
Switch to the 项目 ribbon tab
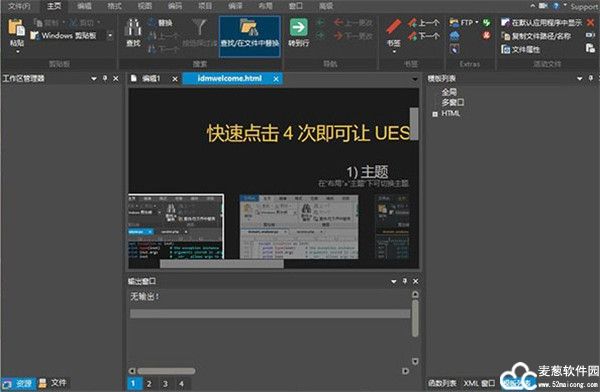pyautogui.click(x=205, y=6)
